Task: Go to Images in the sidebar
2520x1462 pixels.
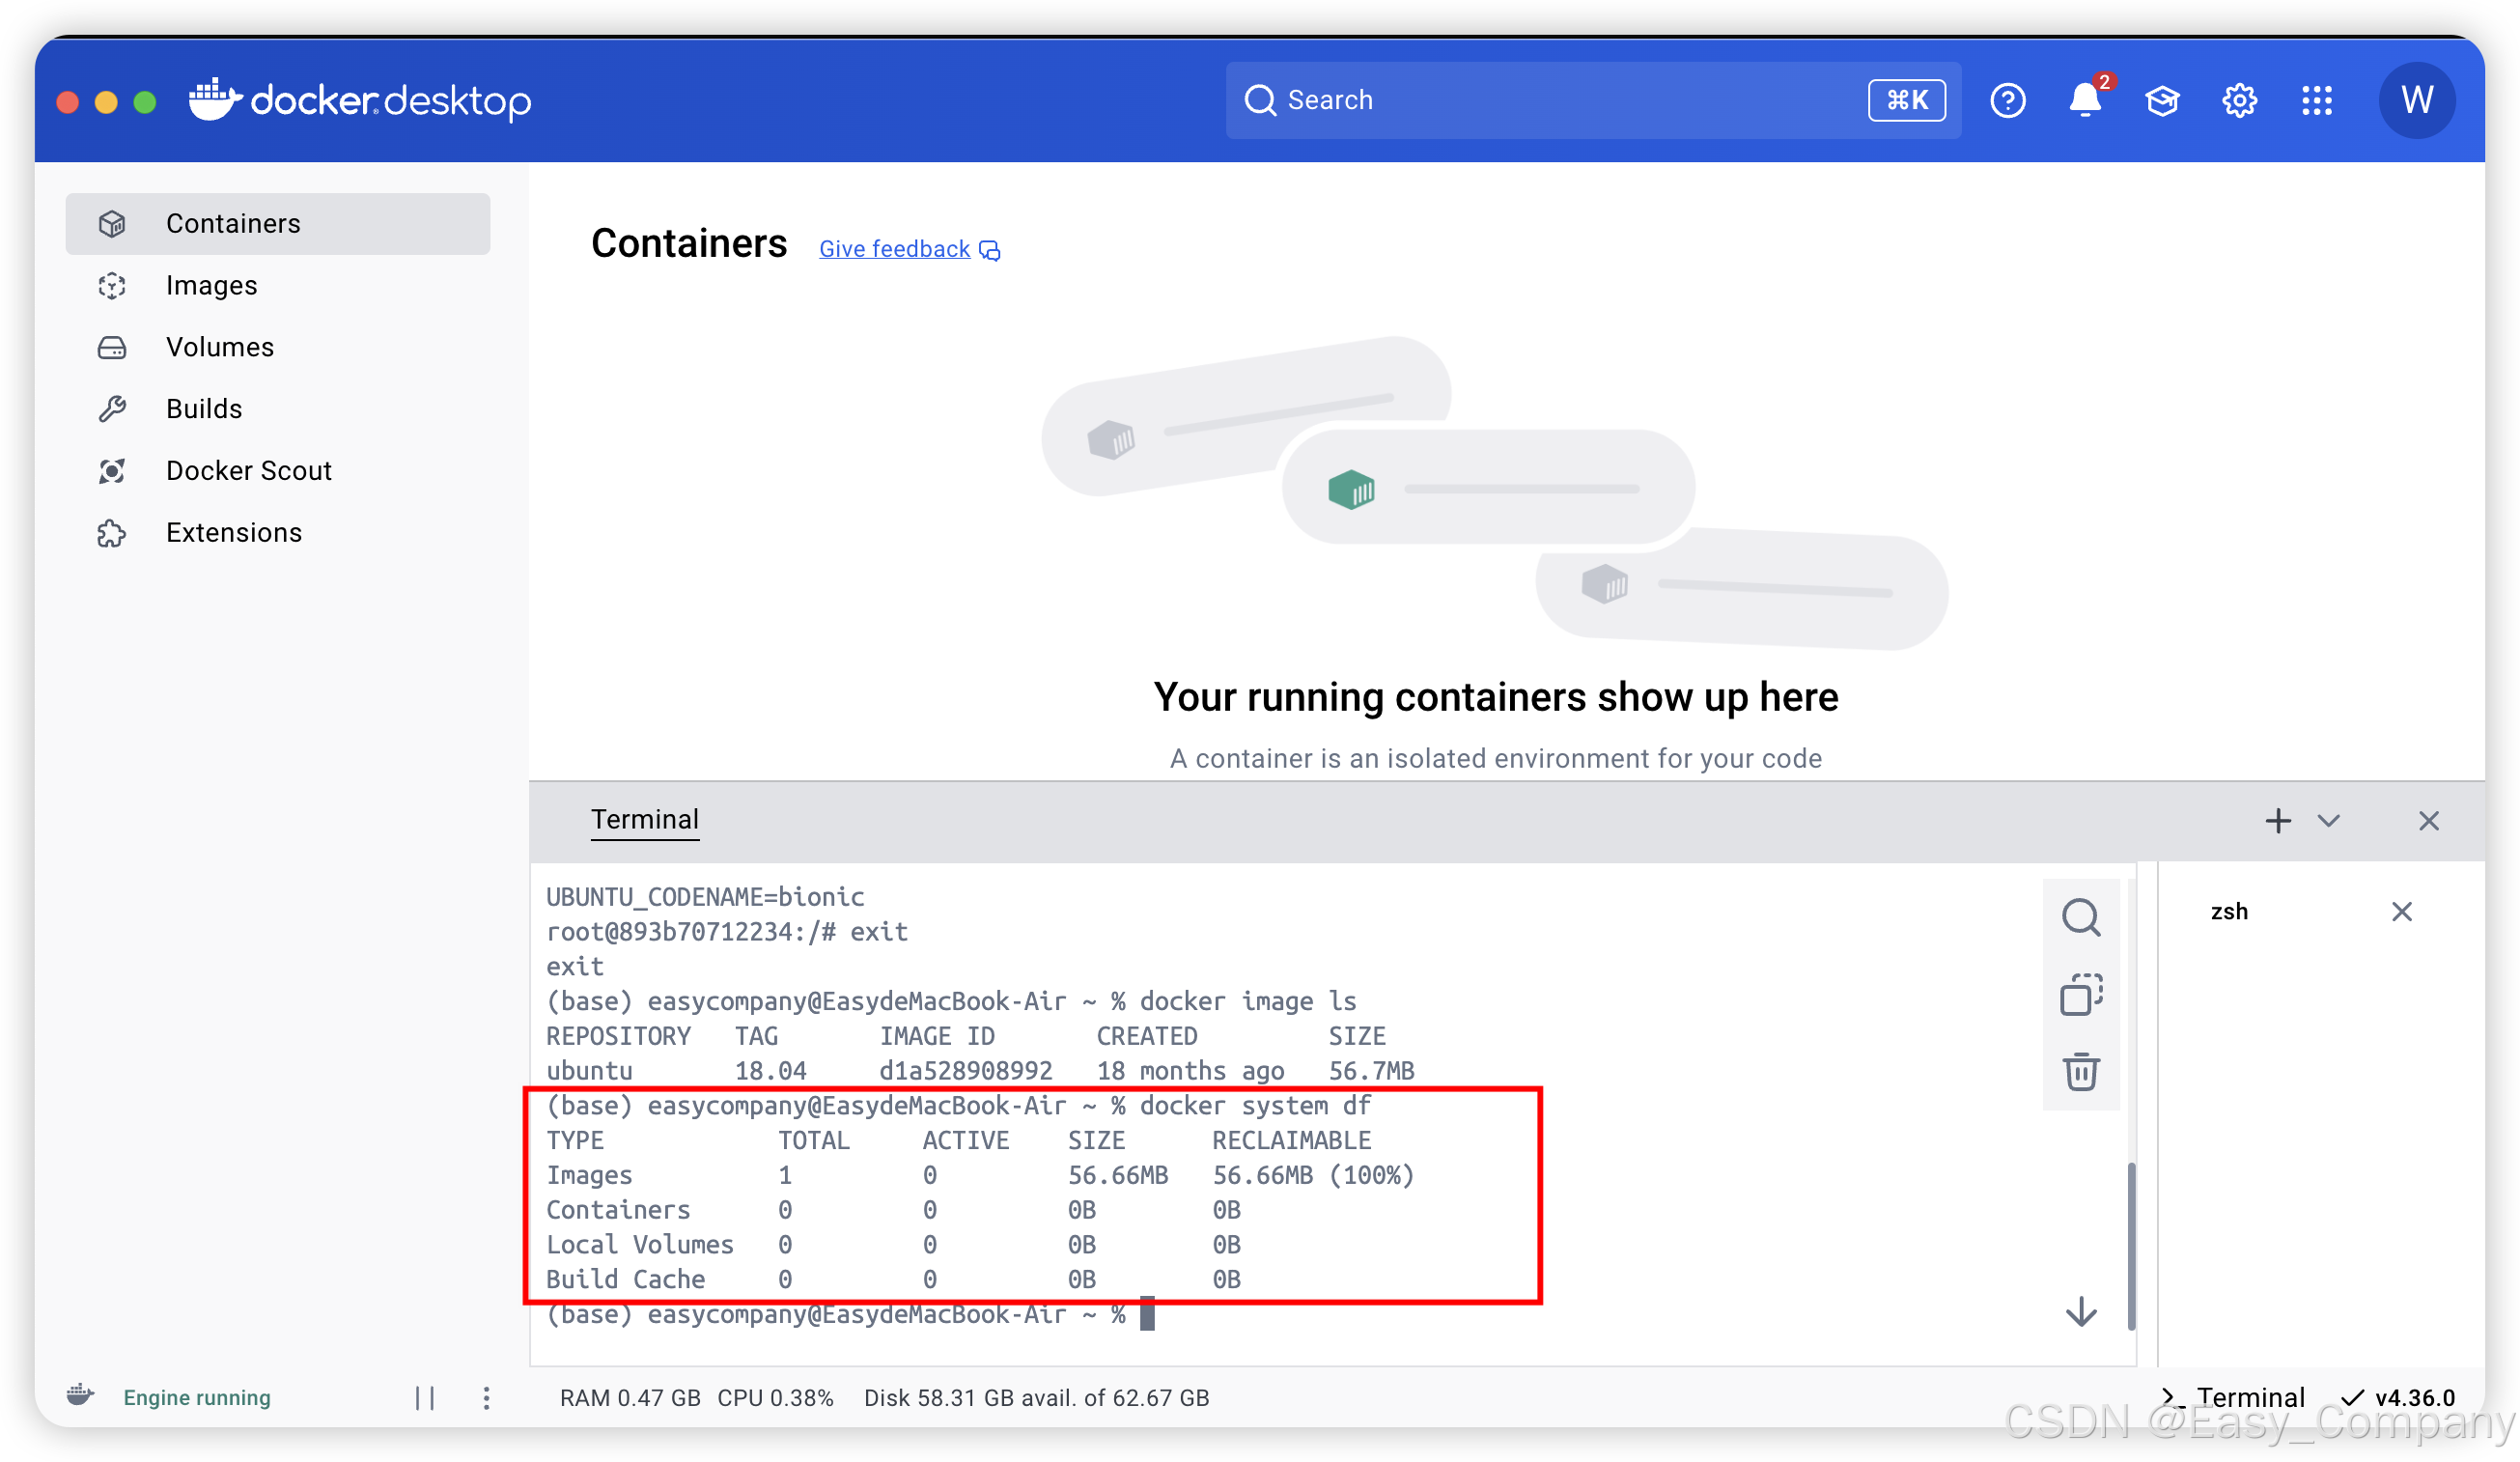Action: click(211, 286)
